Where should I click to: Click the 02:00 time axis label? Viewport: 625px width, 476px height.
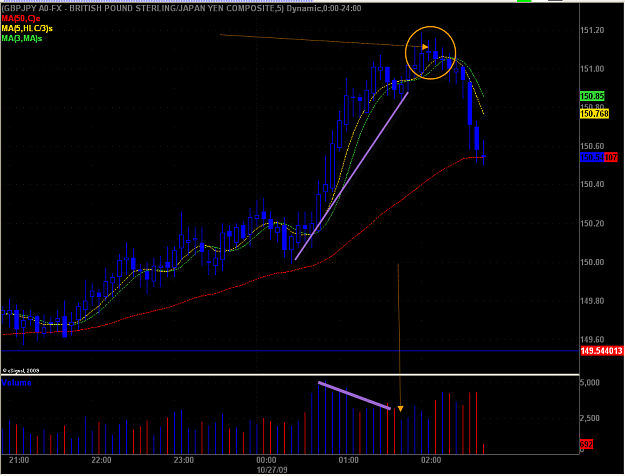(431, 460)
